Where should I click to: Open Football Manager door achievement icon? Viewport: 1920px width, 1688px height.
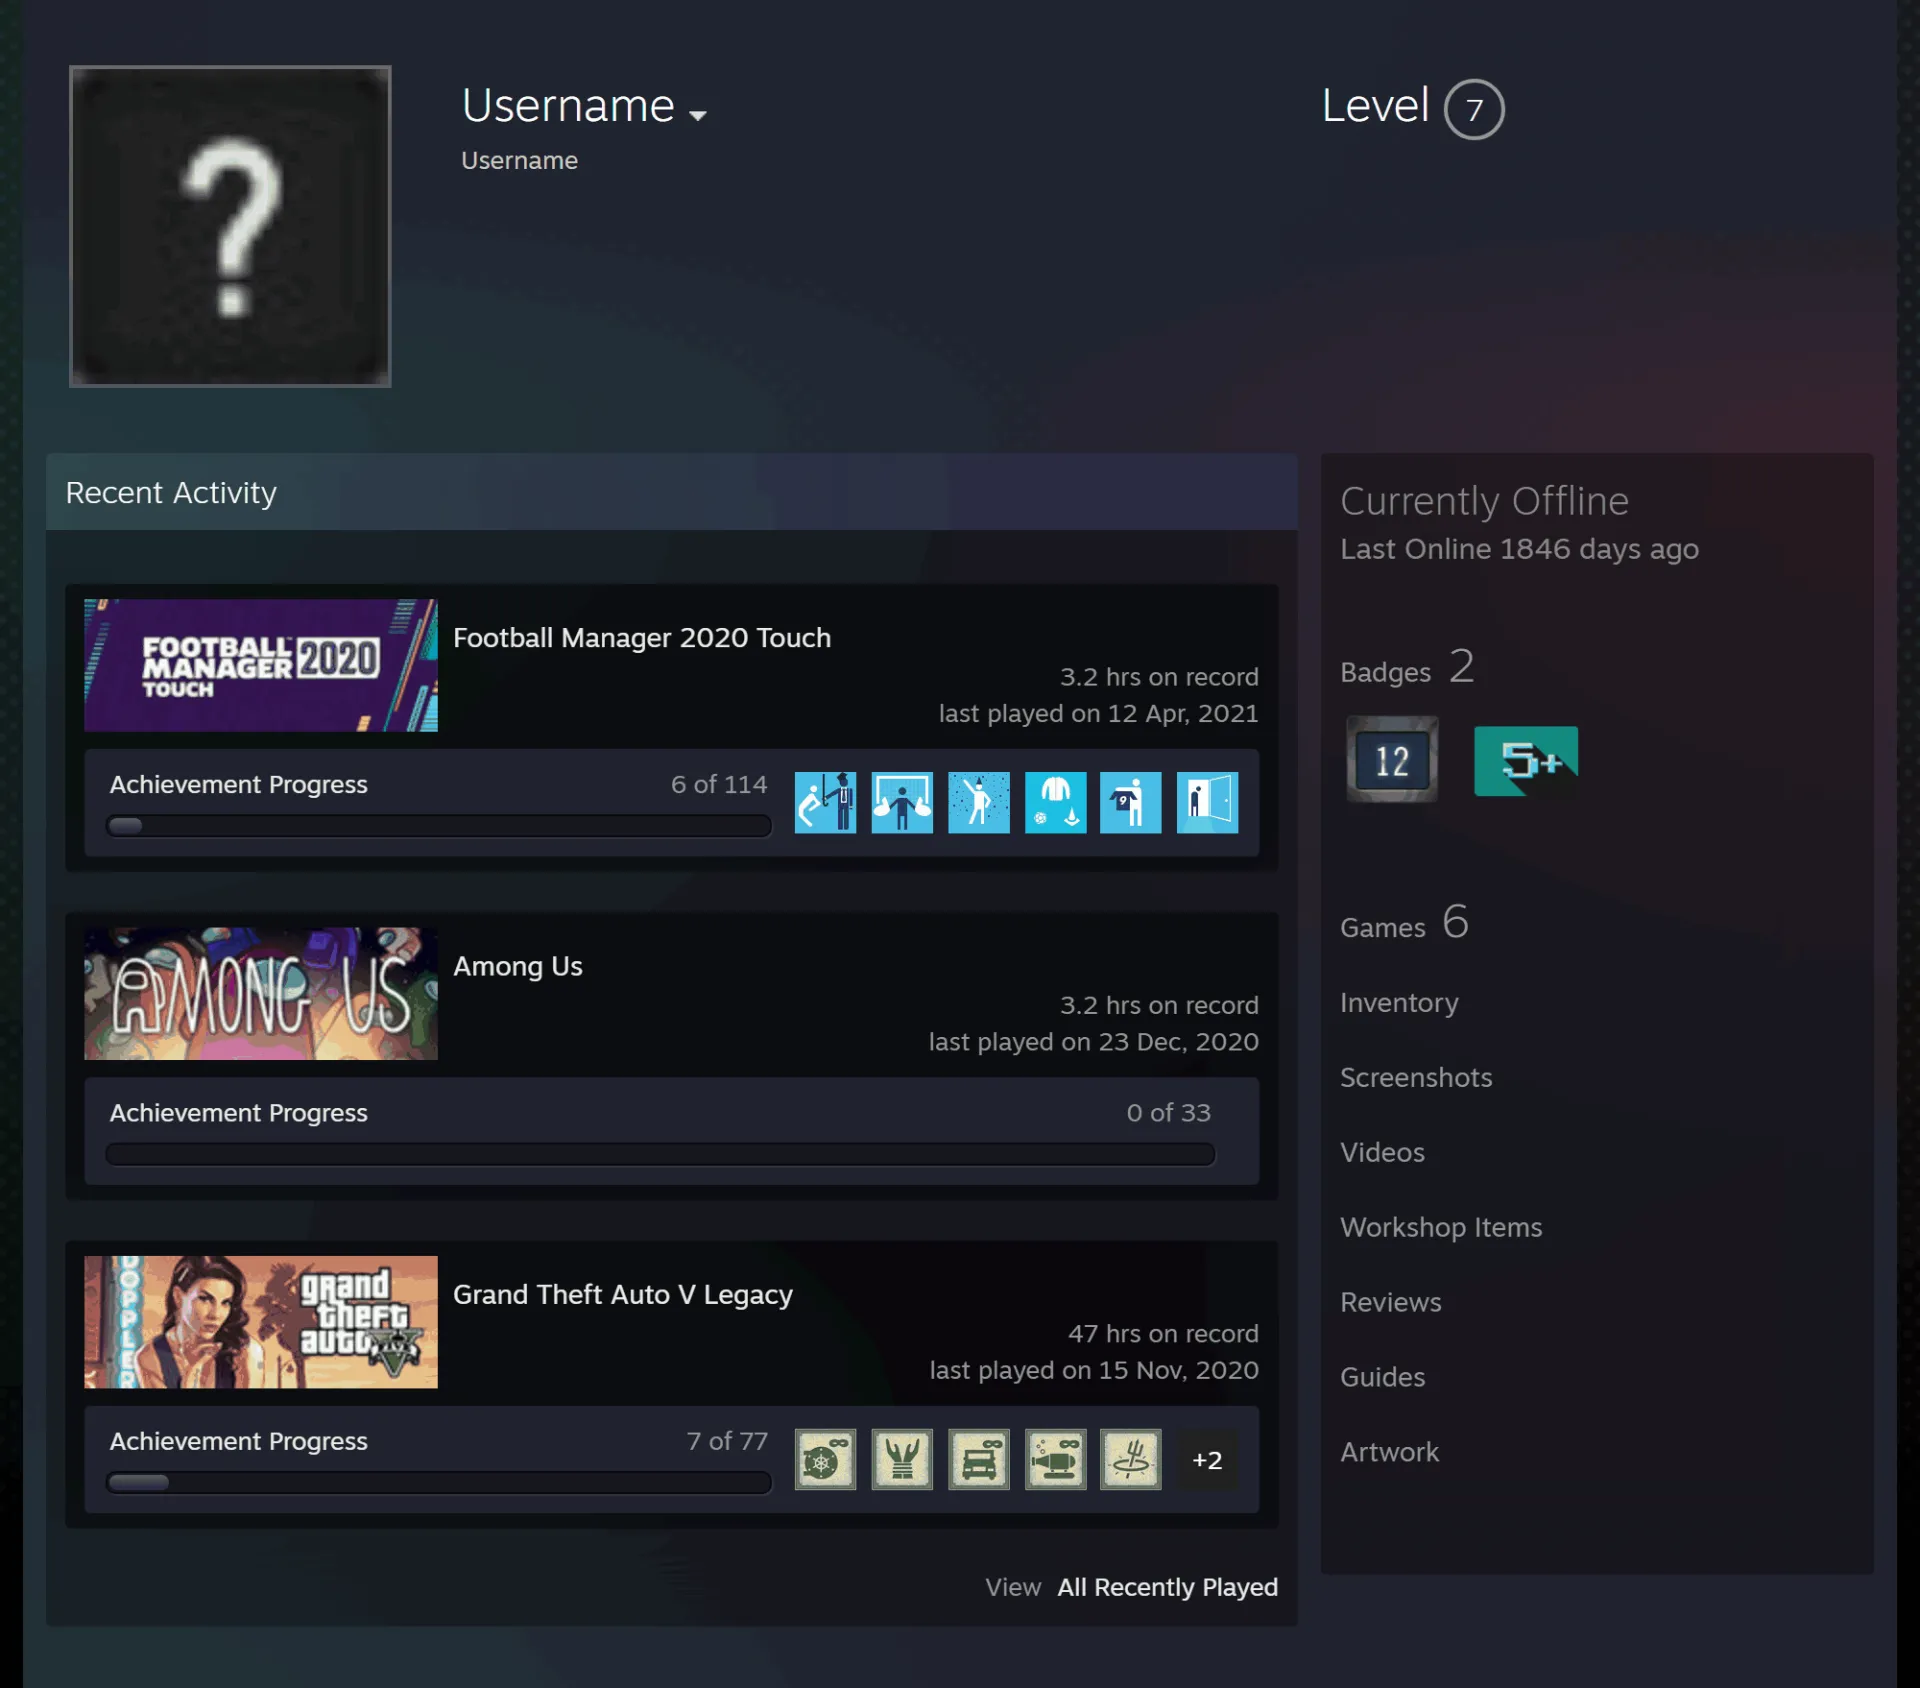tap(1208, 802)
